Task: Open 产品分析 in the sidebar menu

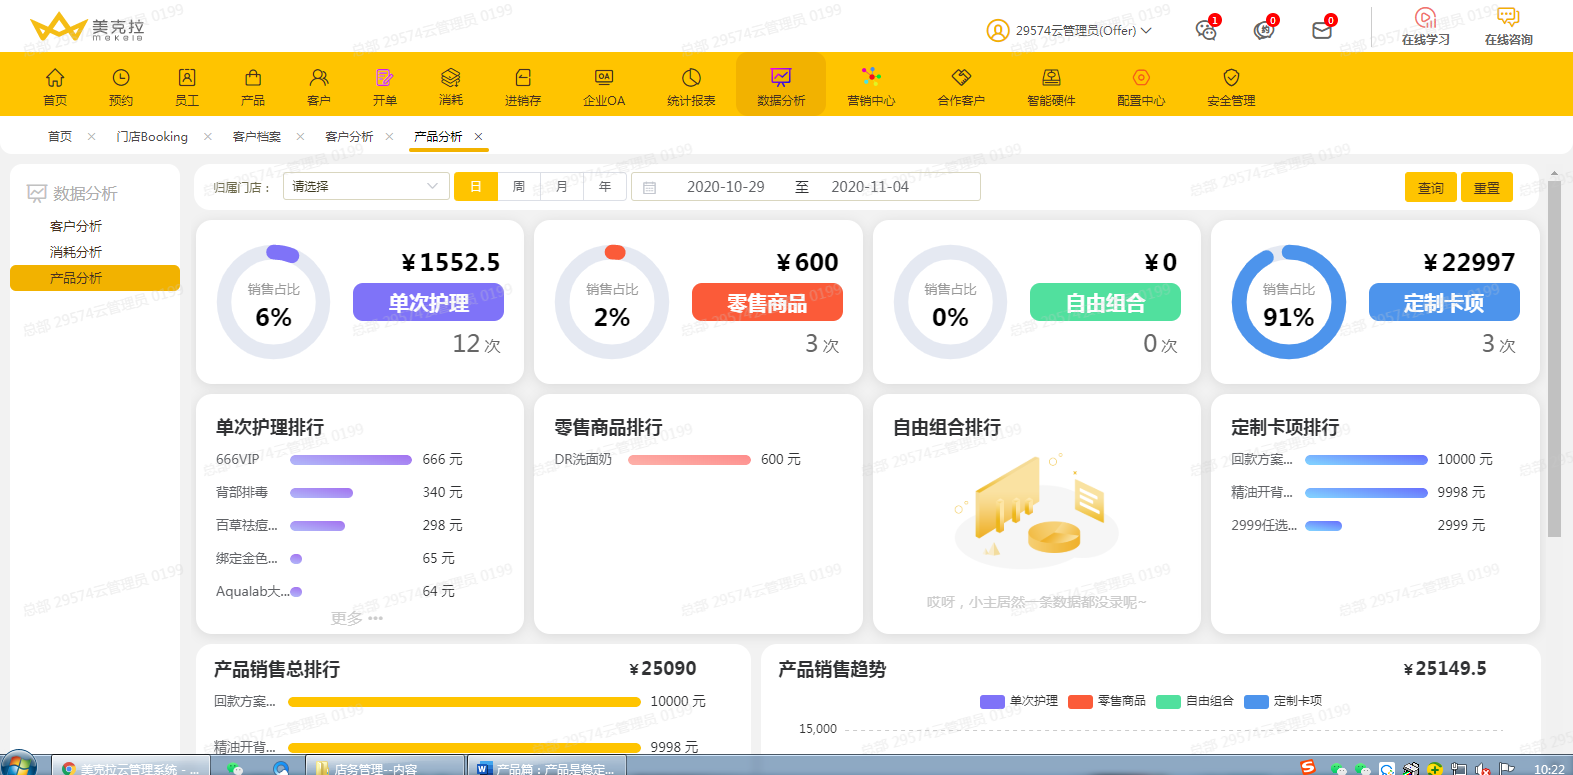Action: pos(95,278)
